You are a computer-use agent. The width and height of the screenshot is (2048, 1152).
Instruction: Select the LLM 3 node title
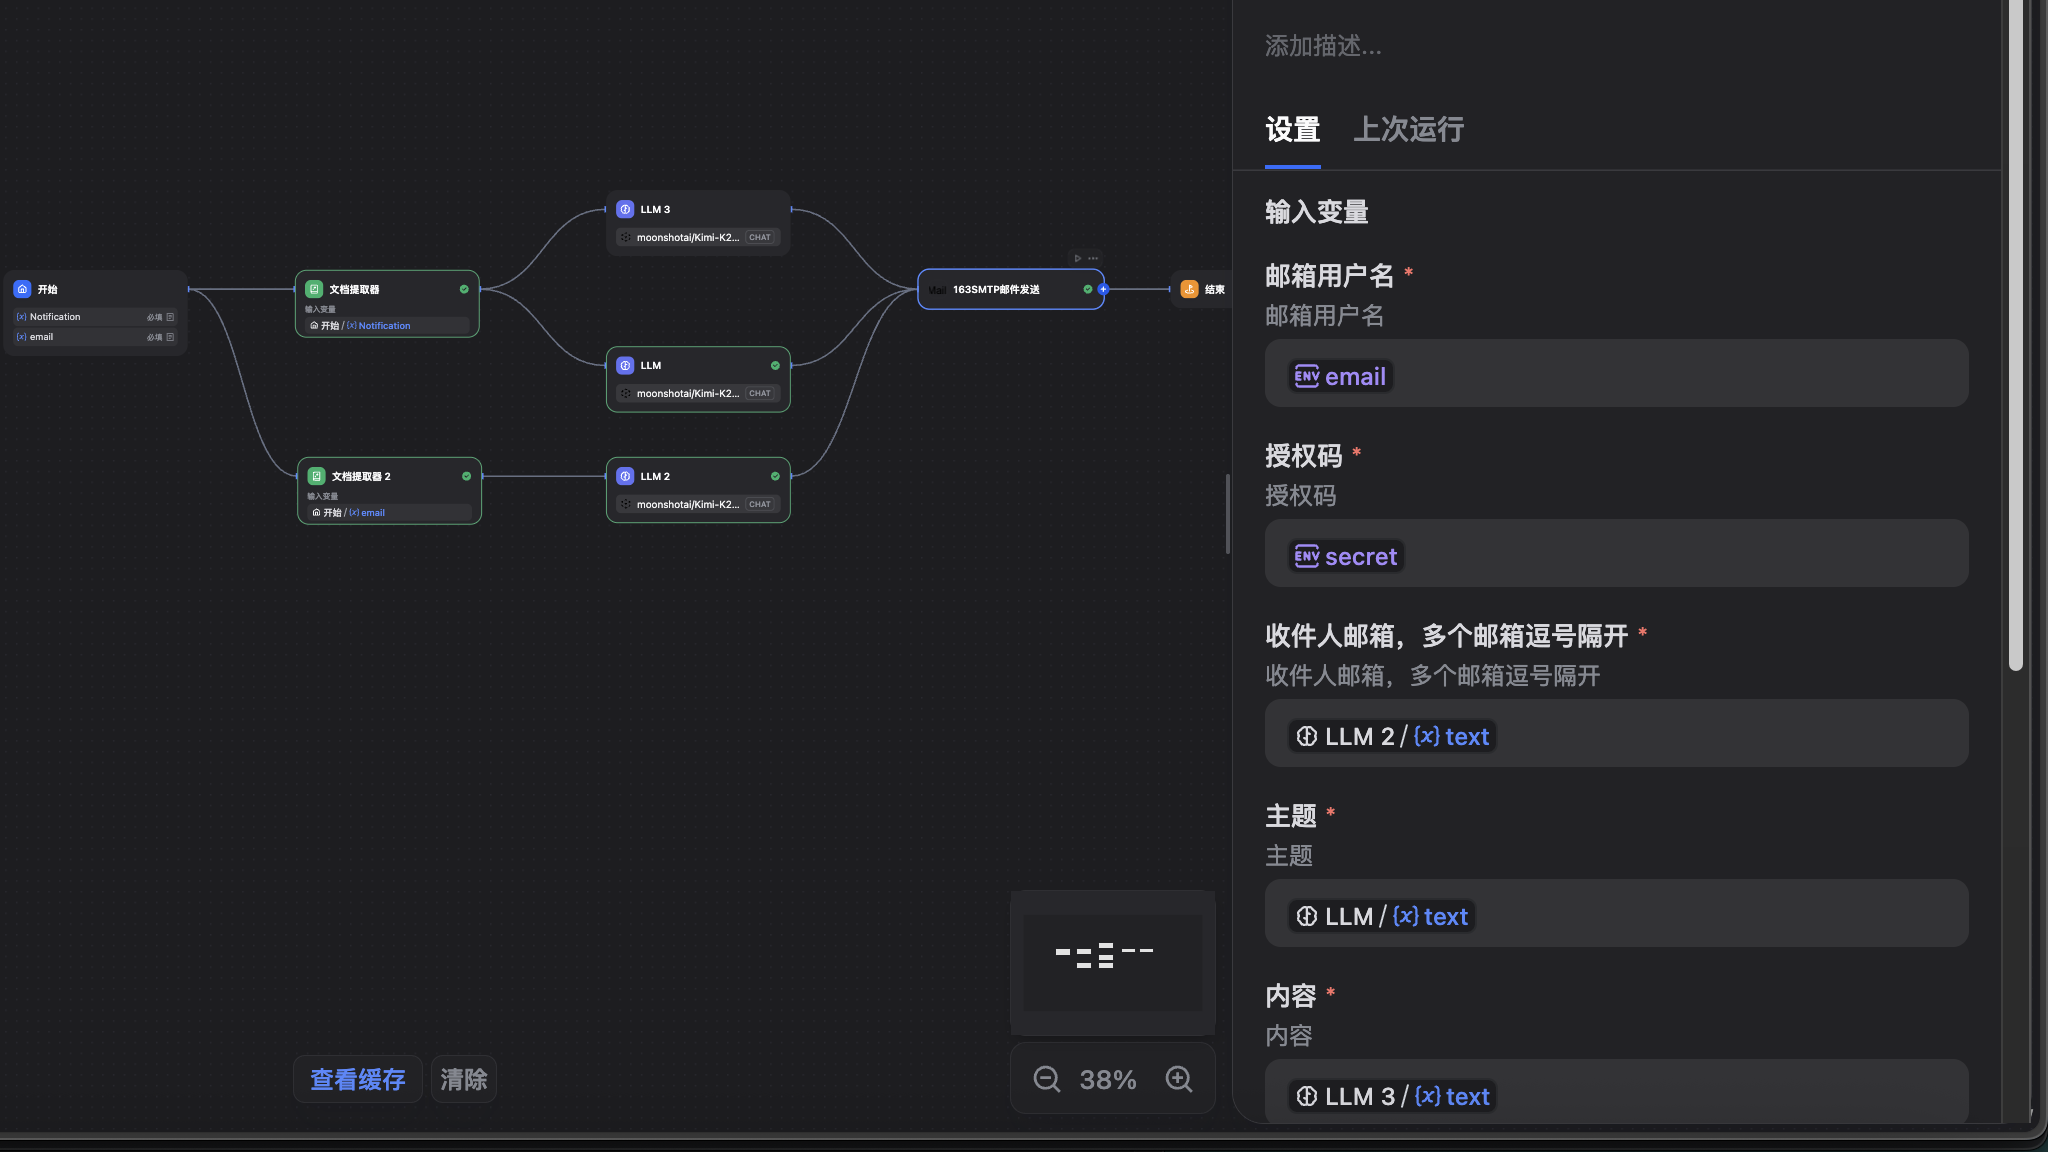(655, 209)
